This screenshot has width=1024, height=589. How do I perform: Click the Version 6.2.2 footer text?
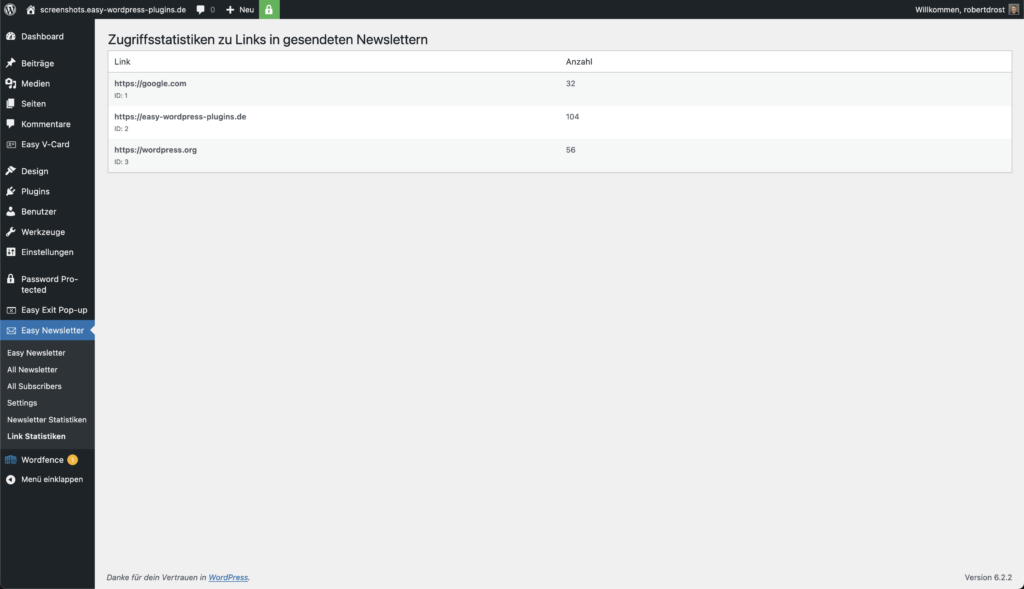[x=988, y=577]
